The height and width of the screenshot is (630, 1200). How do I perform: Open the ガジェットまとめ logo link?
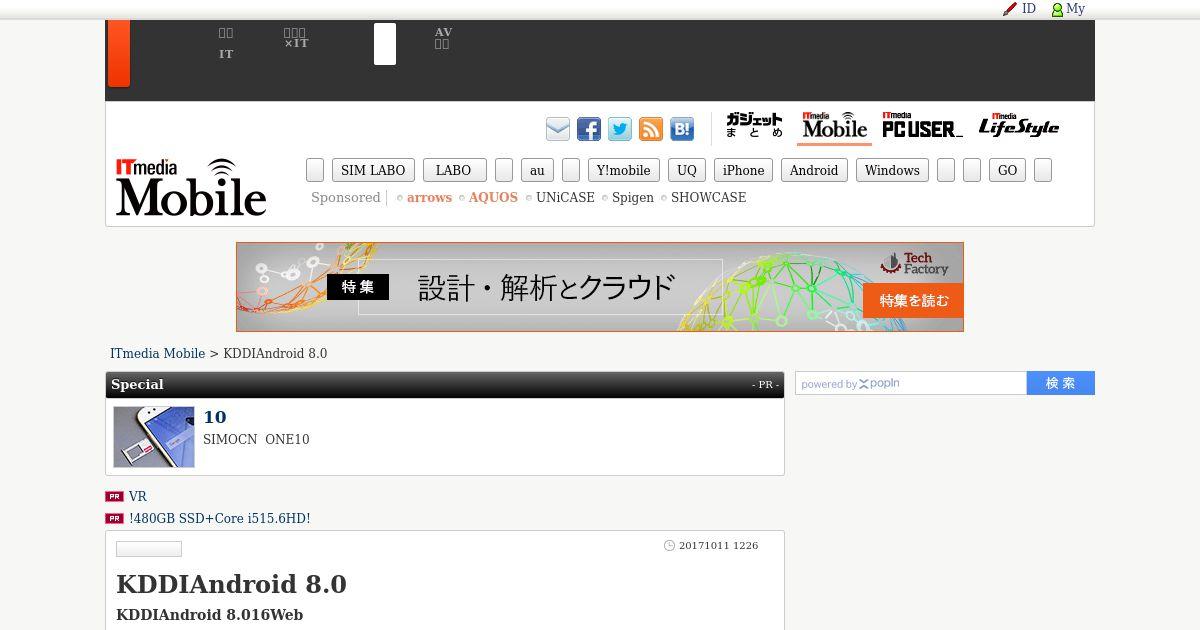754,126
